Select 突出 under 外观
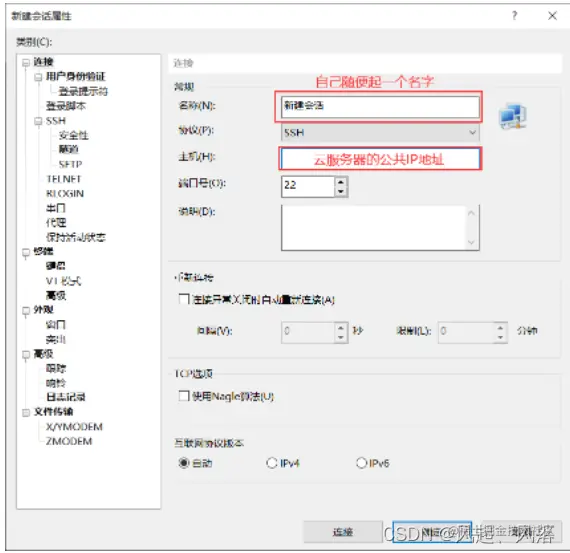570x553 pixels. pos(56,339)
